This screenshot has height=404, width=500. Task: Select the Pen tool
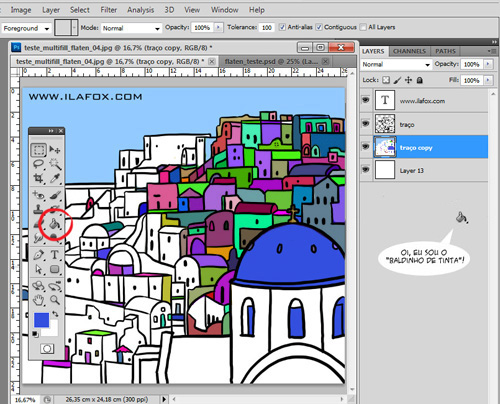click(39, 255)
